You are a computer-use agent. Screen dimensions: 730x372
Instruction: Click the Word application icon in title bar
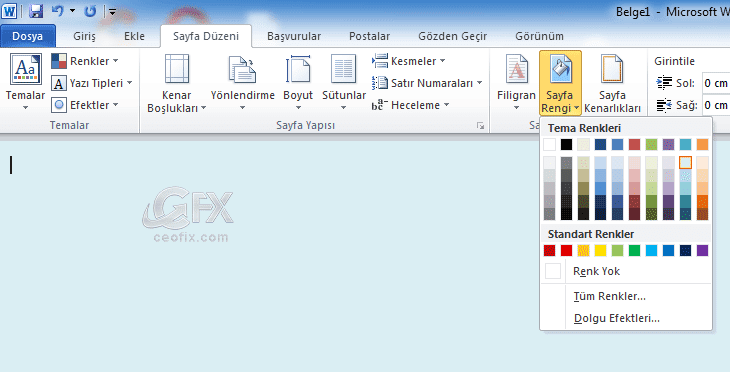coord(9,11)
